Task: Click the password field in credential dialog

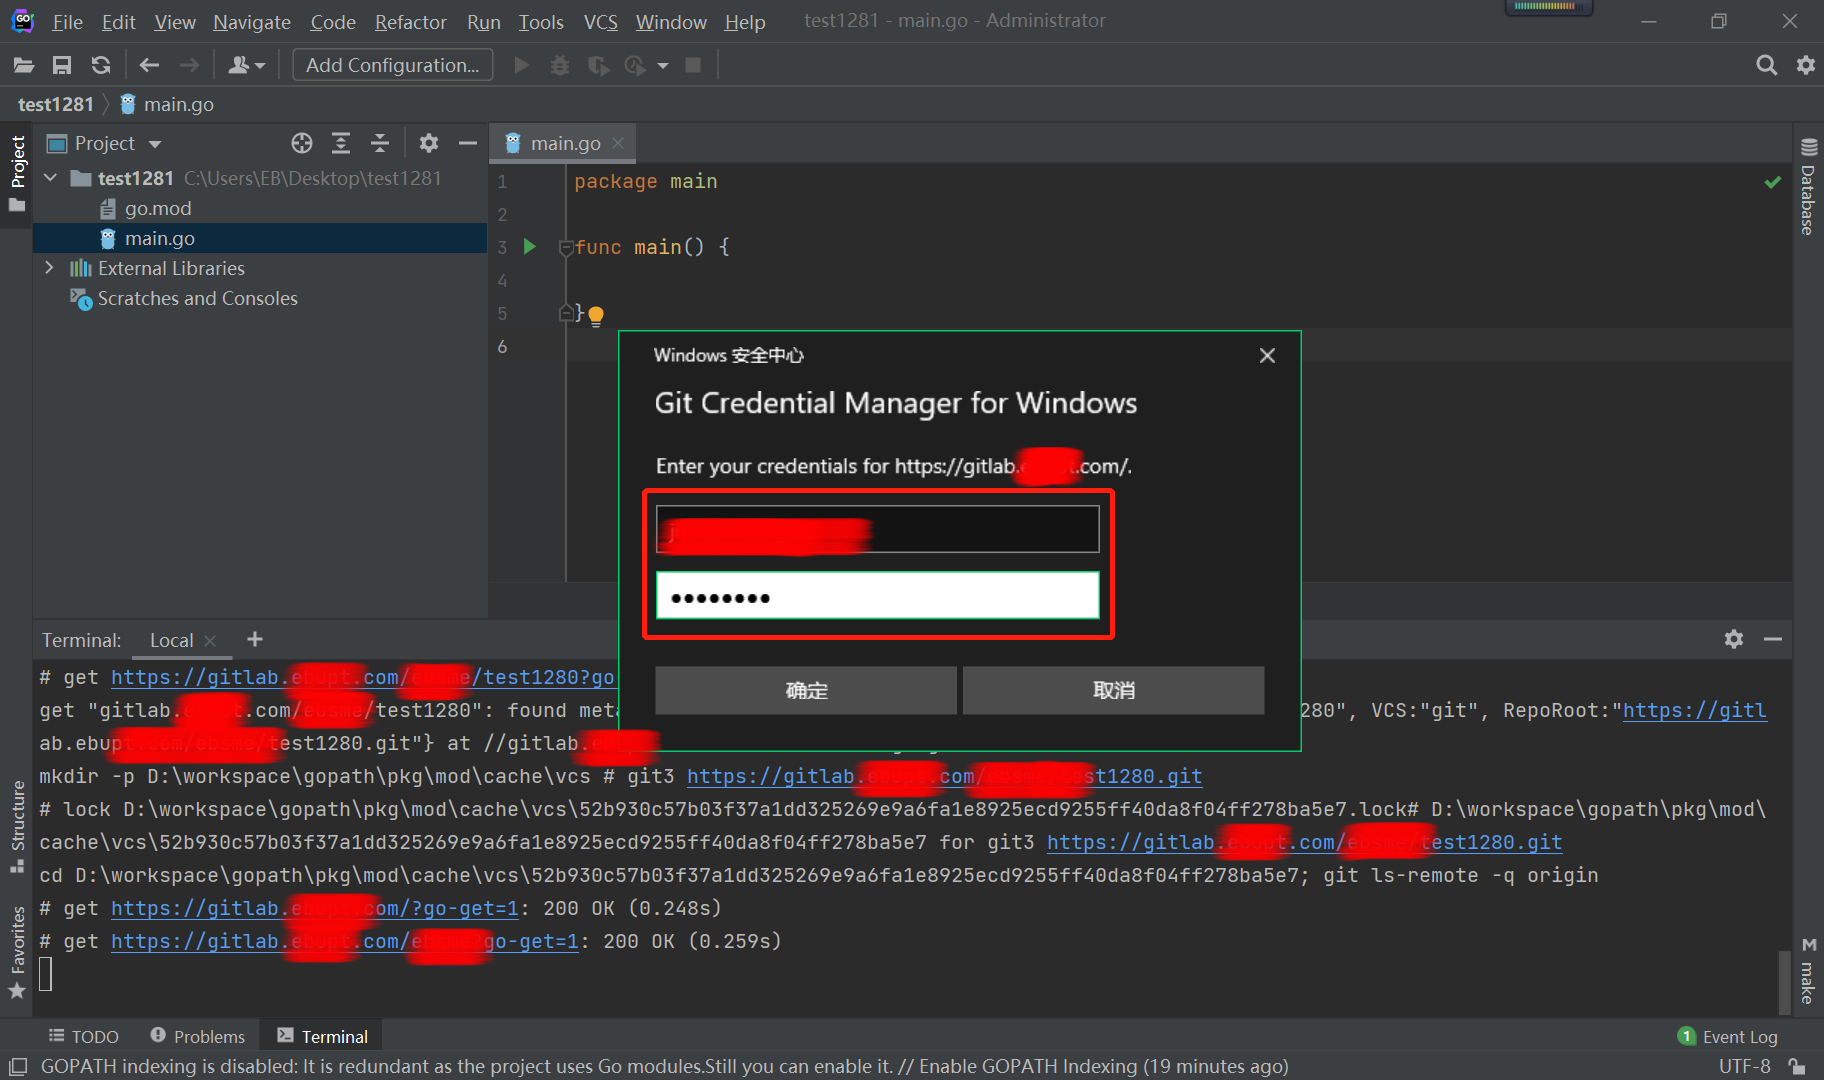Action: [x=877, y=596]
